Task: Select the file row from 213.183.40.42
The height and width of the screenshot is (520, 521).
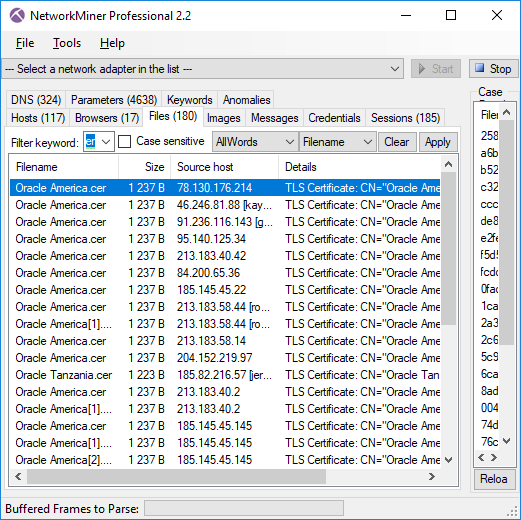Action: 225,256
